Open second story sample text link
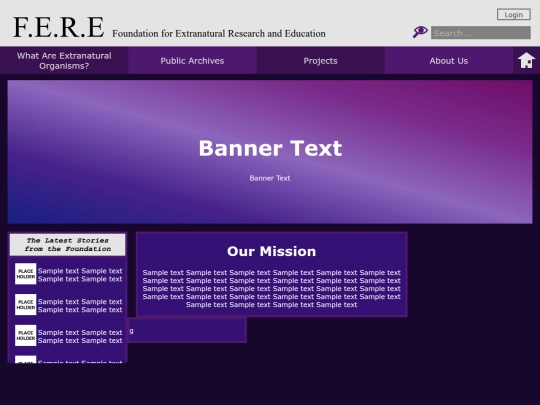The image size is (540, 405). tap(80, 305)
